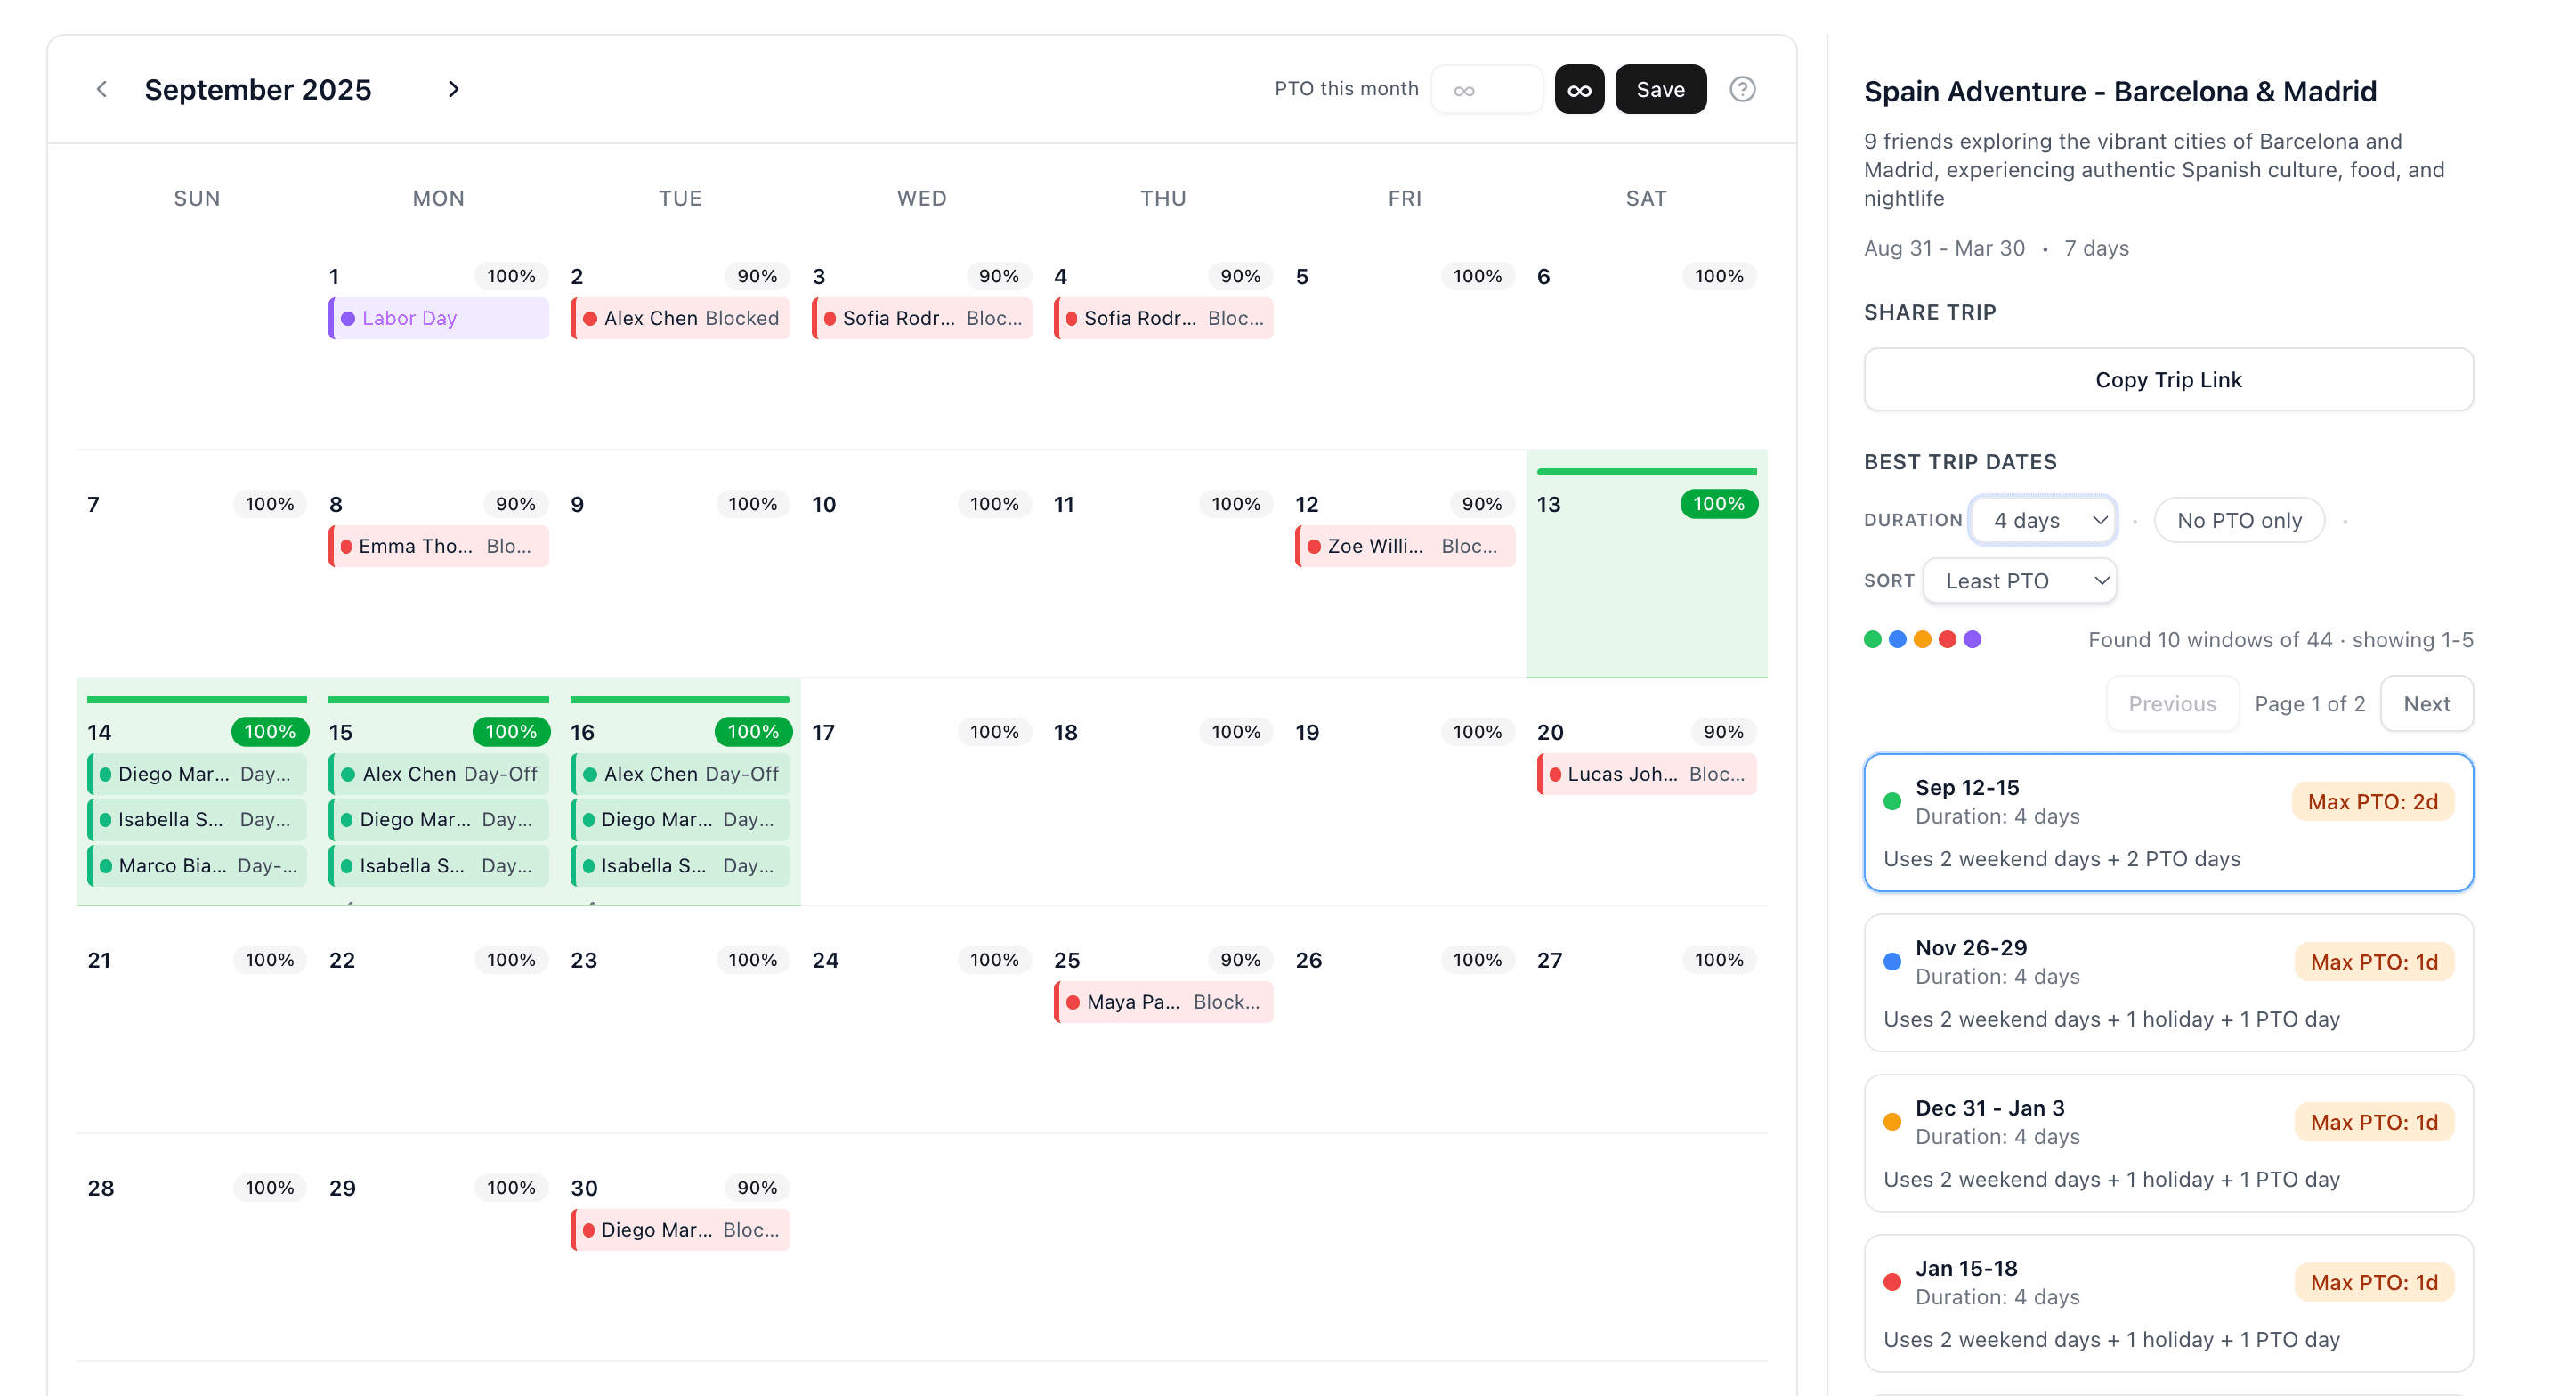Click the green legend dot
Viewport: 2576px width, 1396px height.
pos(1872,639)
